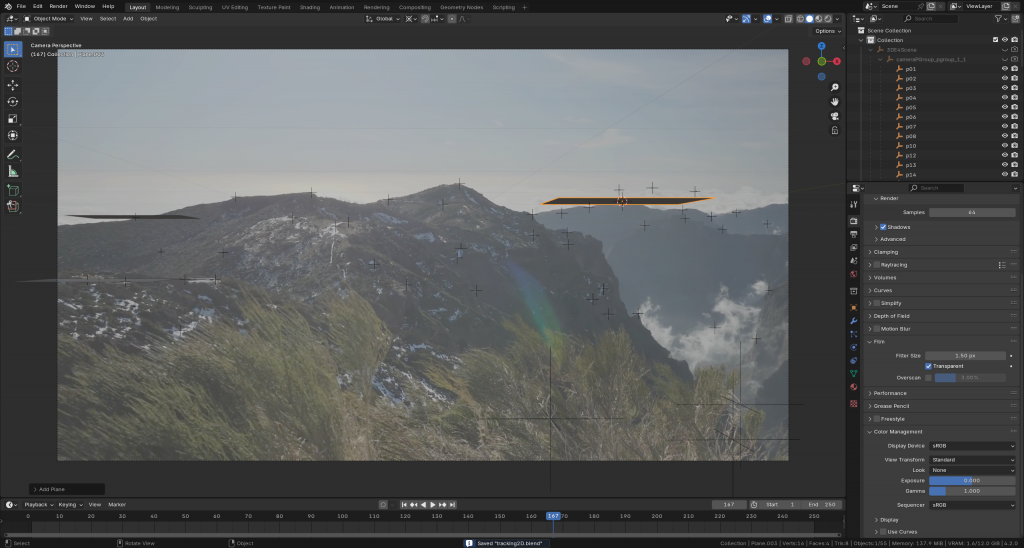The height and width of the screenshot is (548, 1024).
Task: Open the Global orientation dropdown
Action: (x=383, y=19)
